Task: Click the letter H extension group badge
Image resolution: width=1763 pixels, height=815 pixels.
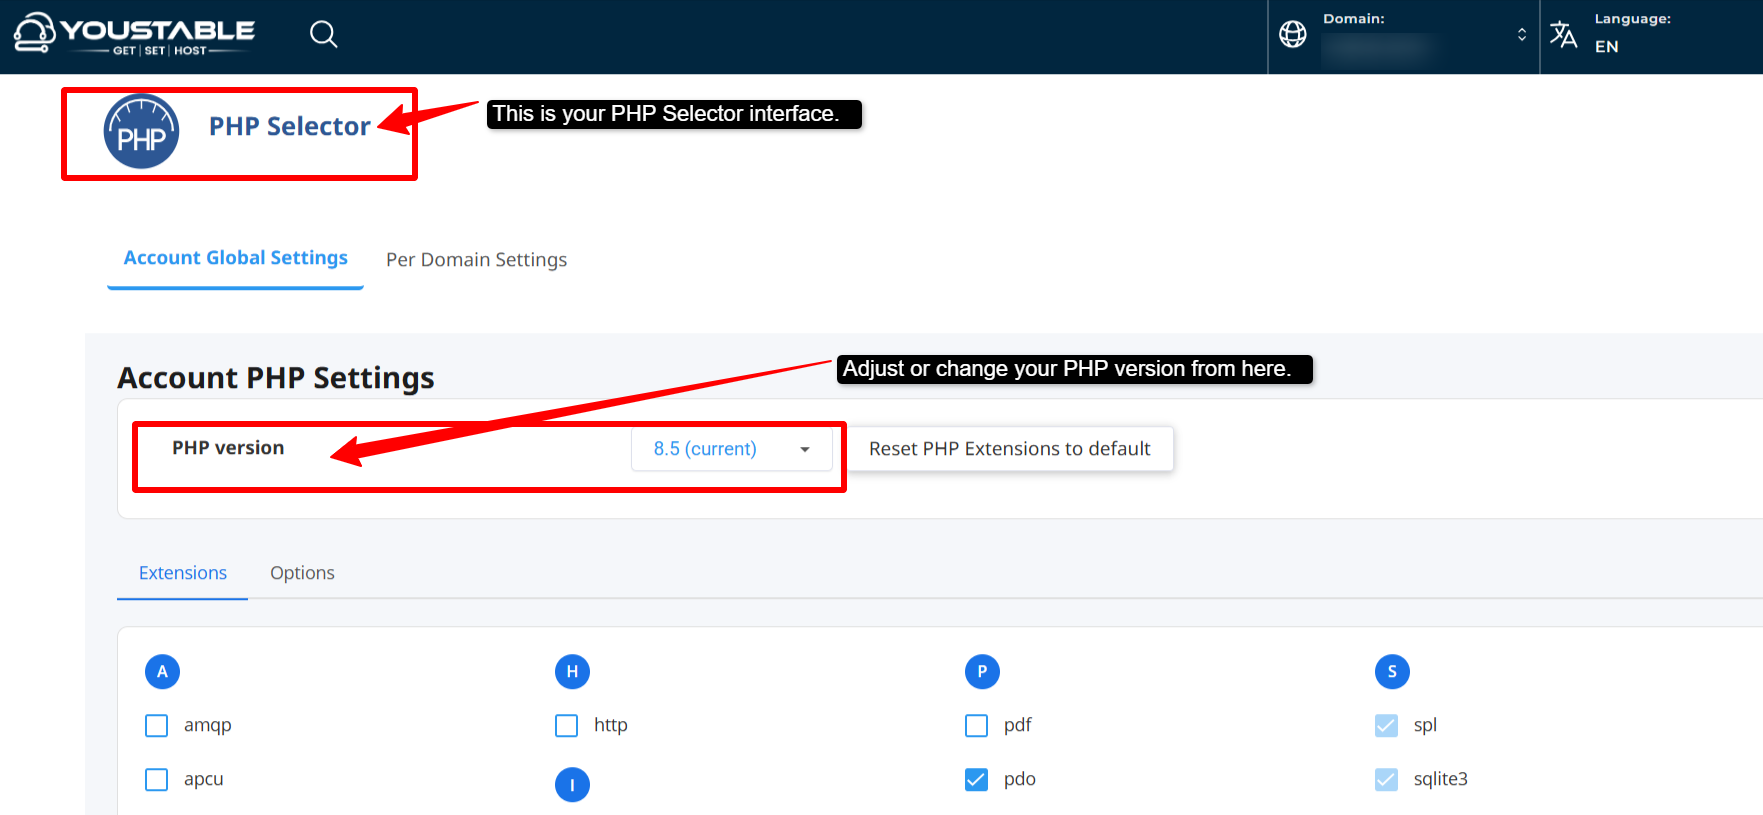Action: coord(572,672)
